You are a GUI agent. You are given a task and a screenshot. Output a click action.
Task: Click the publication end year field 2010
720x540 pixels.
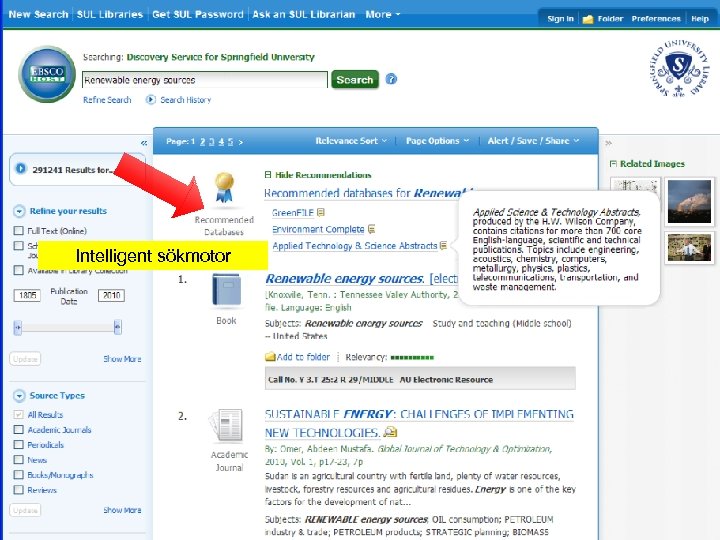pos(112,295)
